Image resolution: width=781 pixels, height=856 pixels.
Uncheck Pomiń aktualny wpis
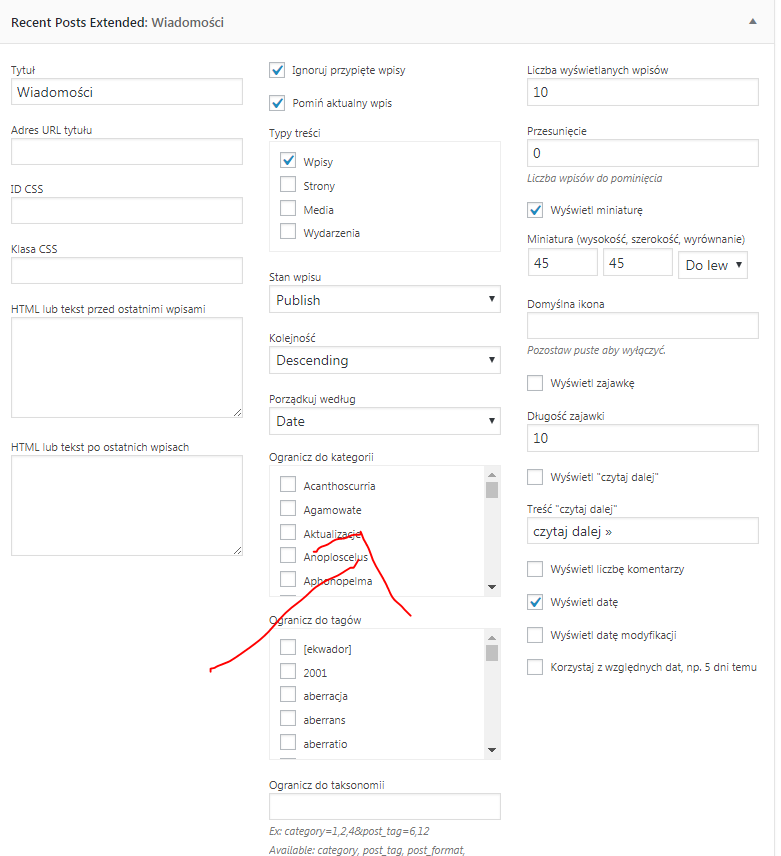277,103
